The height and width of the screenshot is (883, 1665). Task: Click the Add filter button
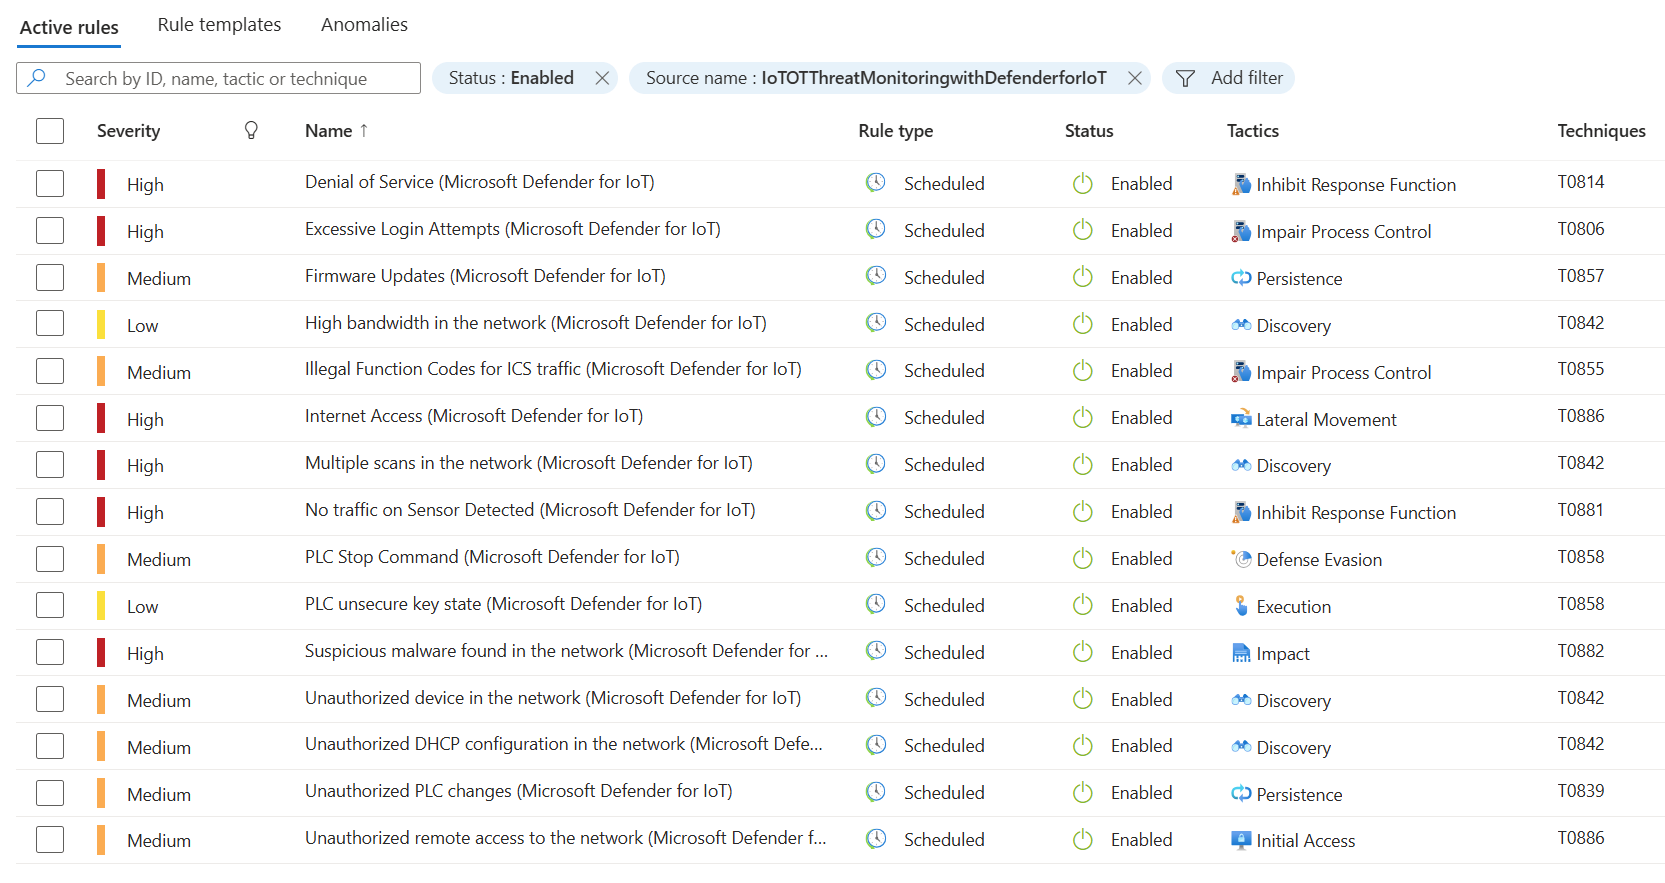coord(1228,78)
